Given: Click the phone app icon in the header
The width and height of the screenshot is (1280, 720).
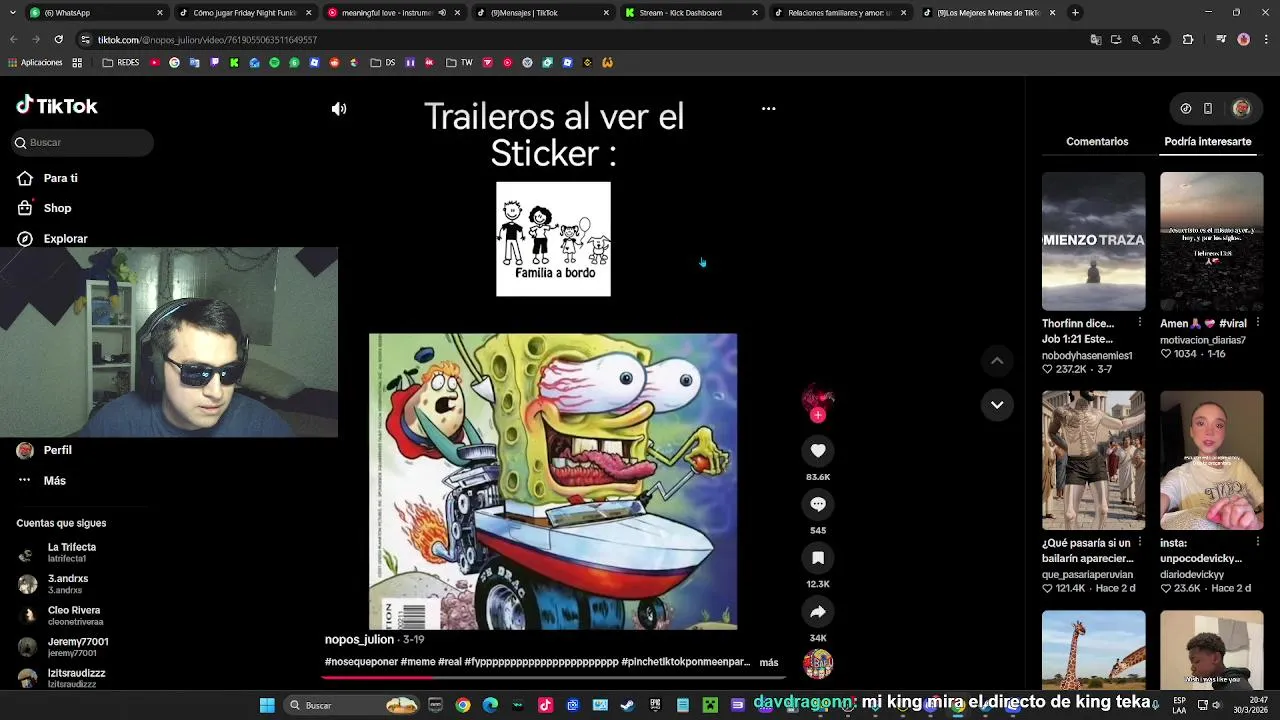Looking at the screenshot, I should 1208,108.
